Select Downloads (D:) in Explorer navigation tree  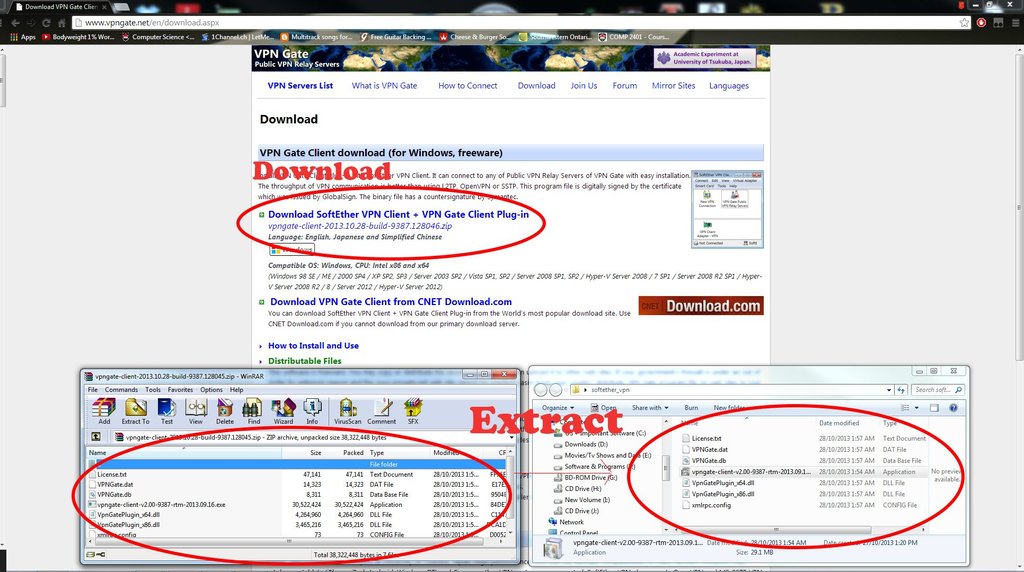(586, 444)
